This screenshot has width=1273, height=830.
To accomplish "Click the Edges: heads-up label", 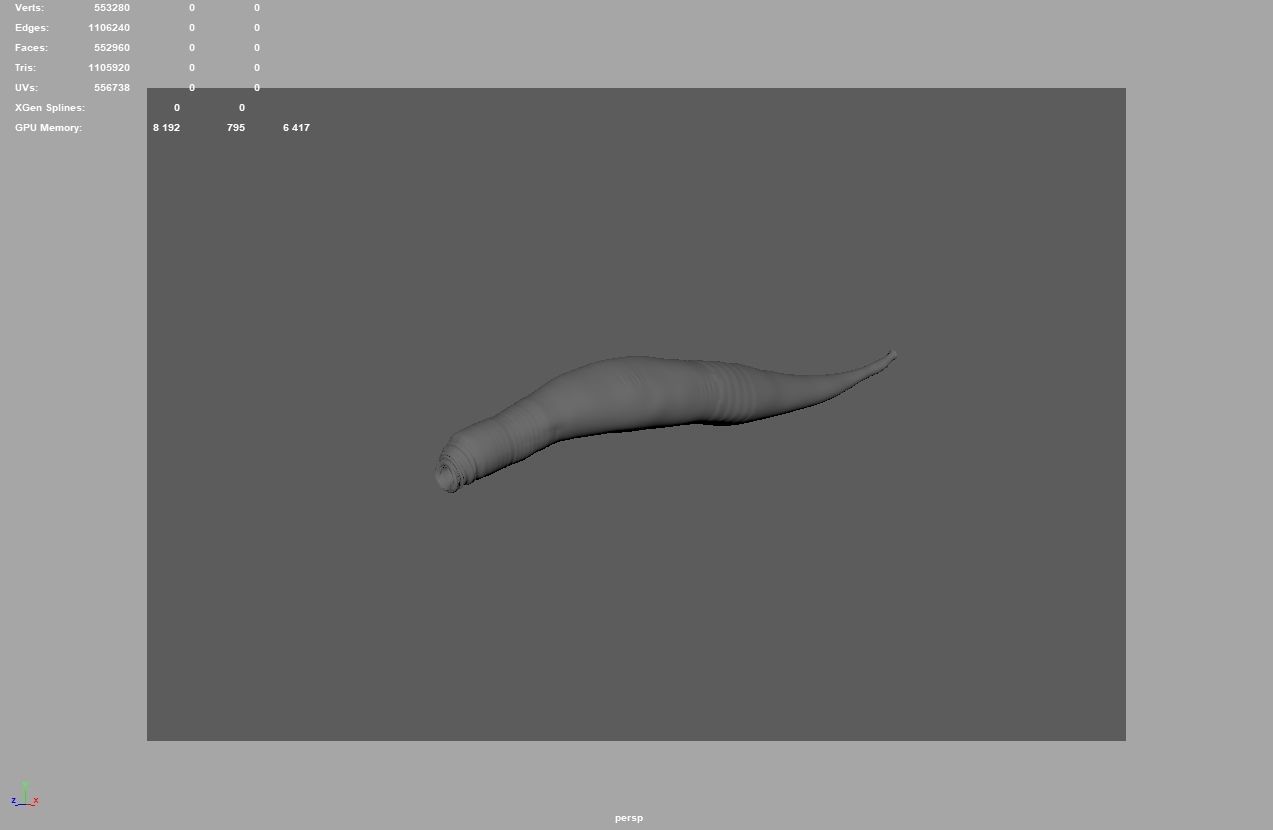I will (x=31, y=28).
